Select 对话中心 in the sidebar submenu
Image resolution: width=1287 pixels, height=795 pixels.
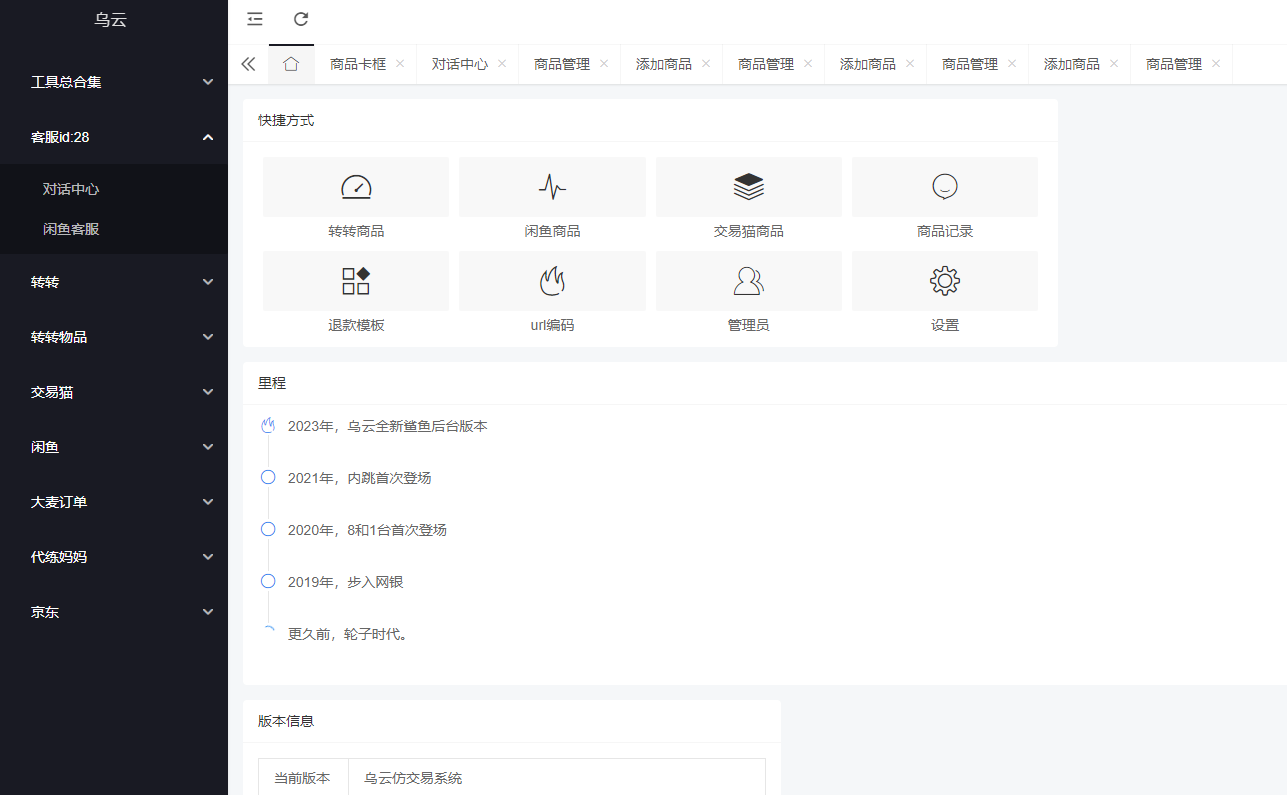(71, 189)
